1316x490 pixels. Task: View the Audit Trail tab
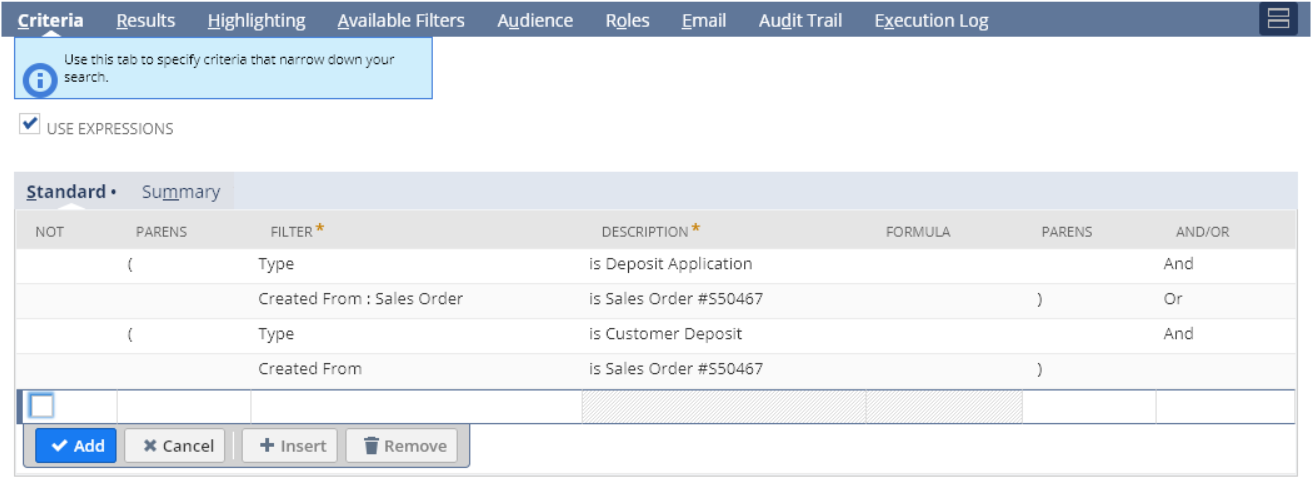pyautogui.click(x=800, y=20)
